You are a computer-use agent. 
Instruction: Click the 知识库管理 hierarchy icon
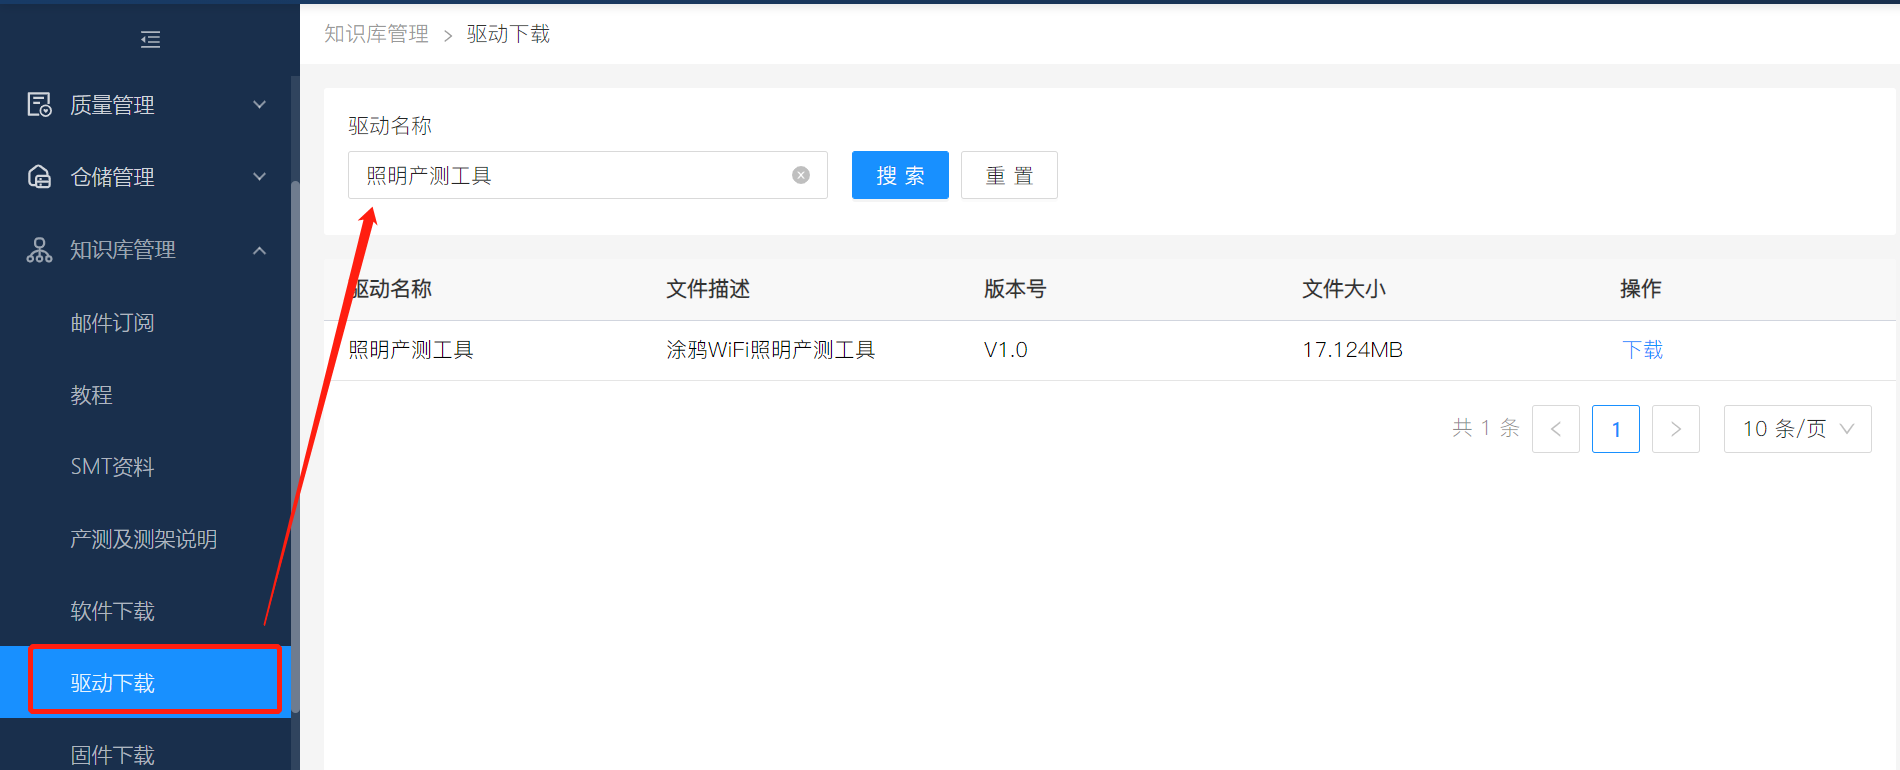click(39, 250)
